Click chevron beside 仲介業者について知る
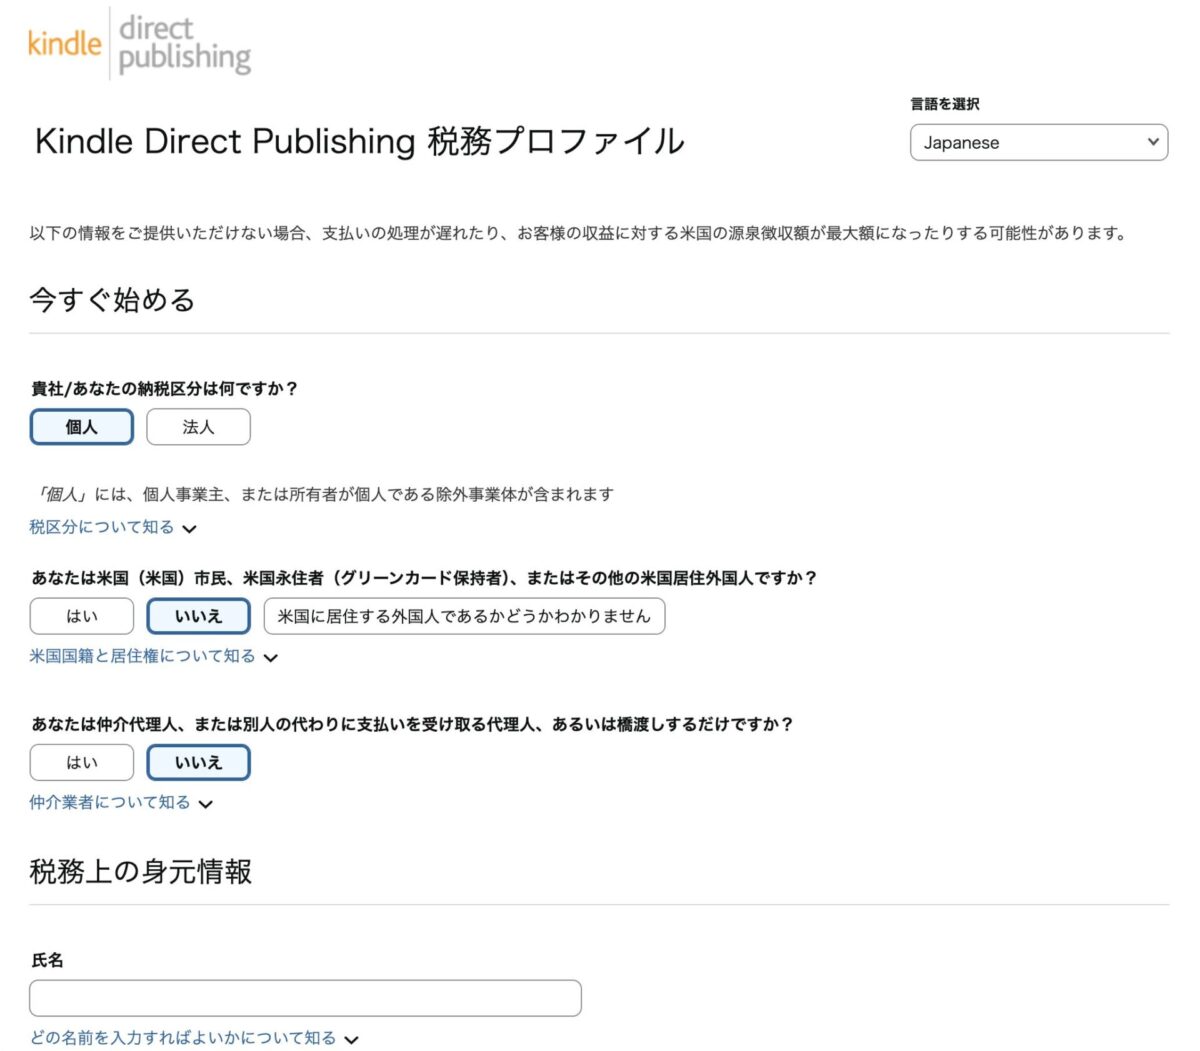Image resolution: width=1200 pixels, height=1051 pixels. coord(206,804)
